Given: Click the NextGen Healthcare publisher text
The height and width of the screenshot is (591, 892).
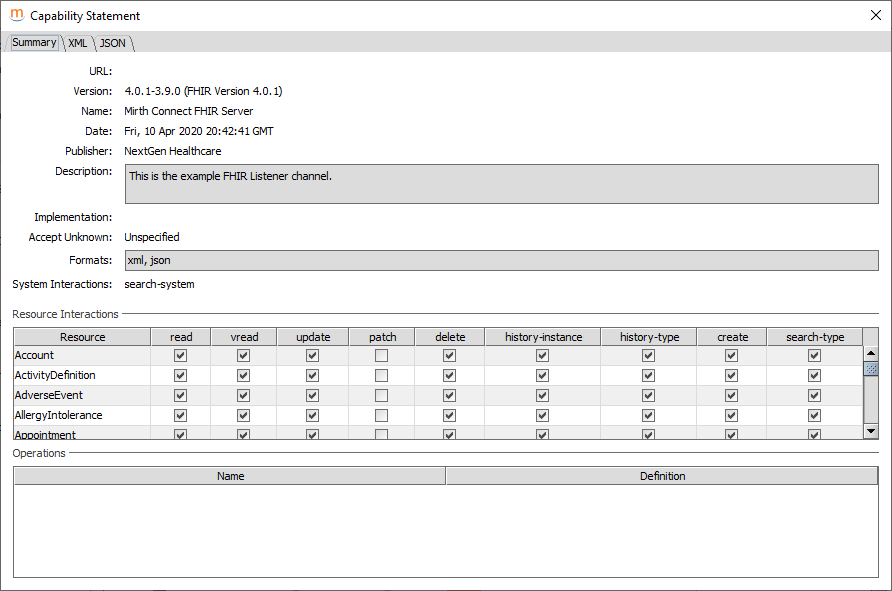Looking at the screenshot, I should pyautogui.click(x=173, y=151).
